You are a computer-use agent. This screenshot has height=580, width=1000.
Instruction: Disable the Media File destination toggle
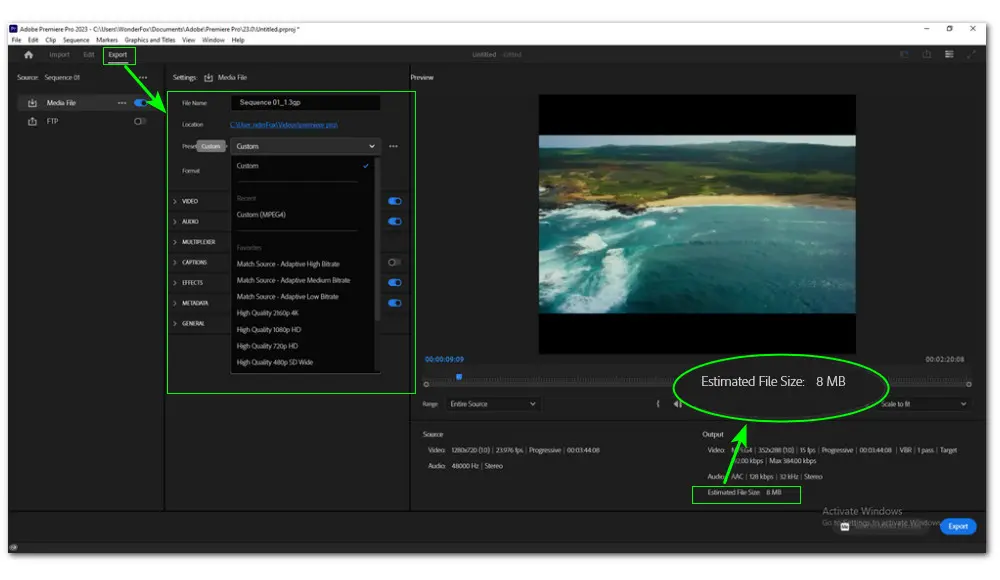click(x=139, y=102)
